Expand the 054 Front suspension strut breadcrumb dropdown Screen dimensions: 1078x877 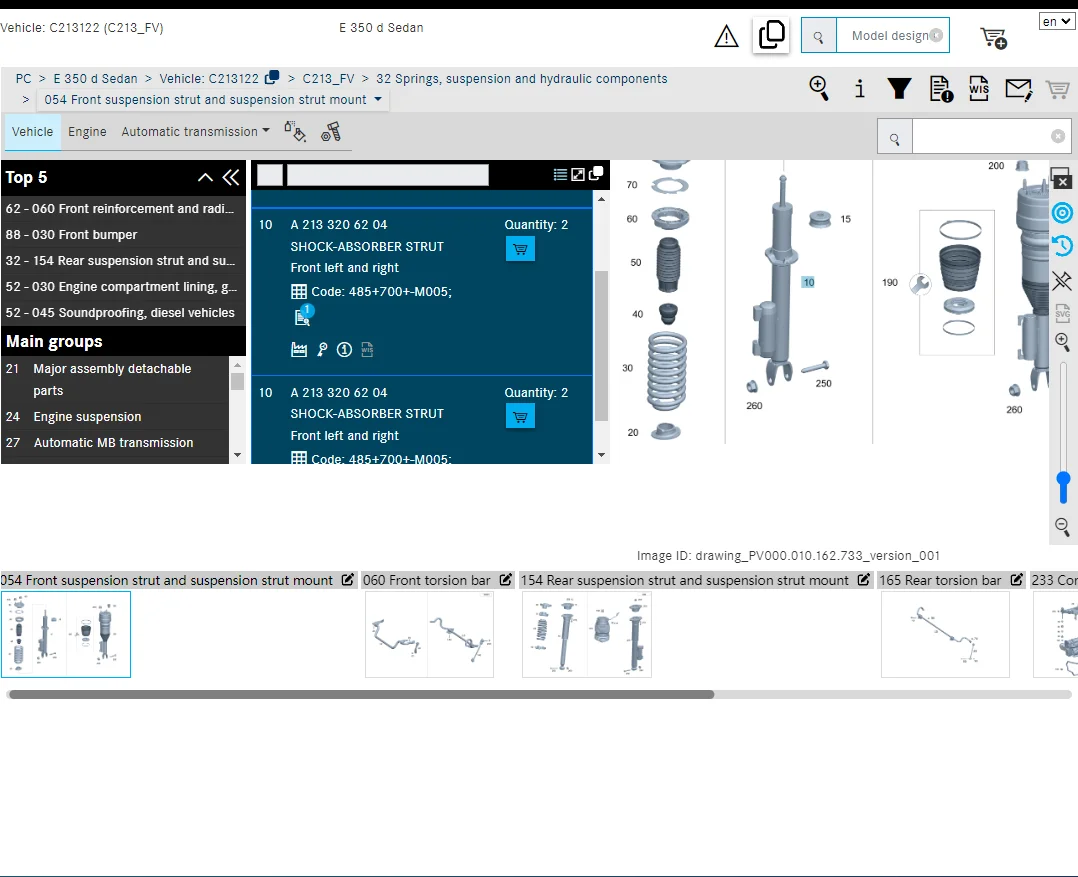tap(378, 100)
